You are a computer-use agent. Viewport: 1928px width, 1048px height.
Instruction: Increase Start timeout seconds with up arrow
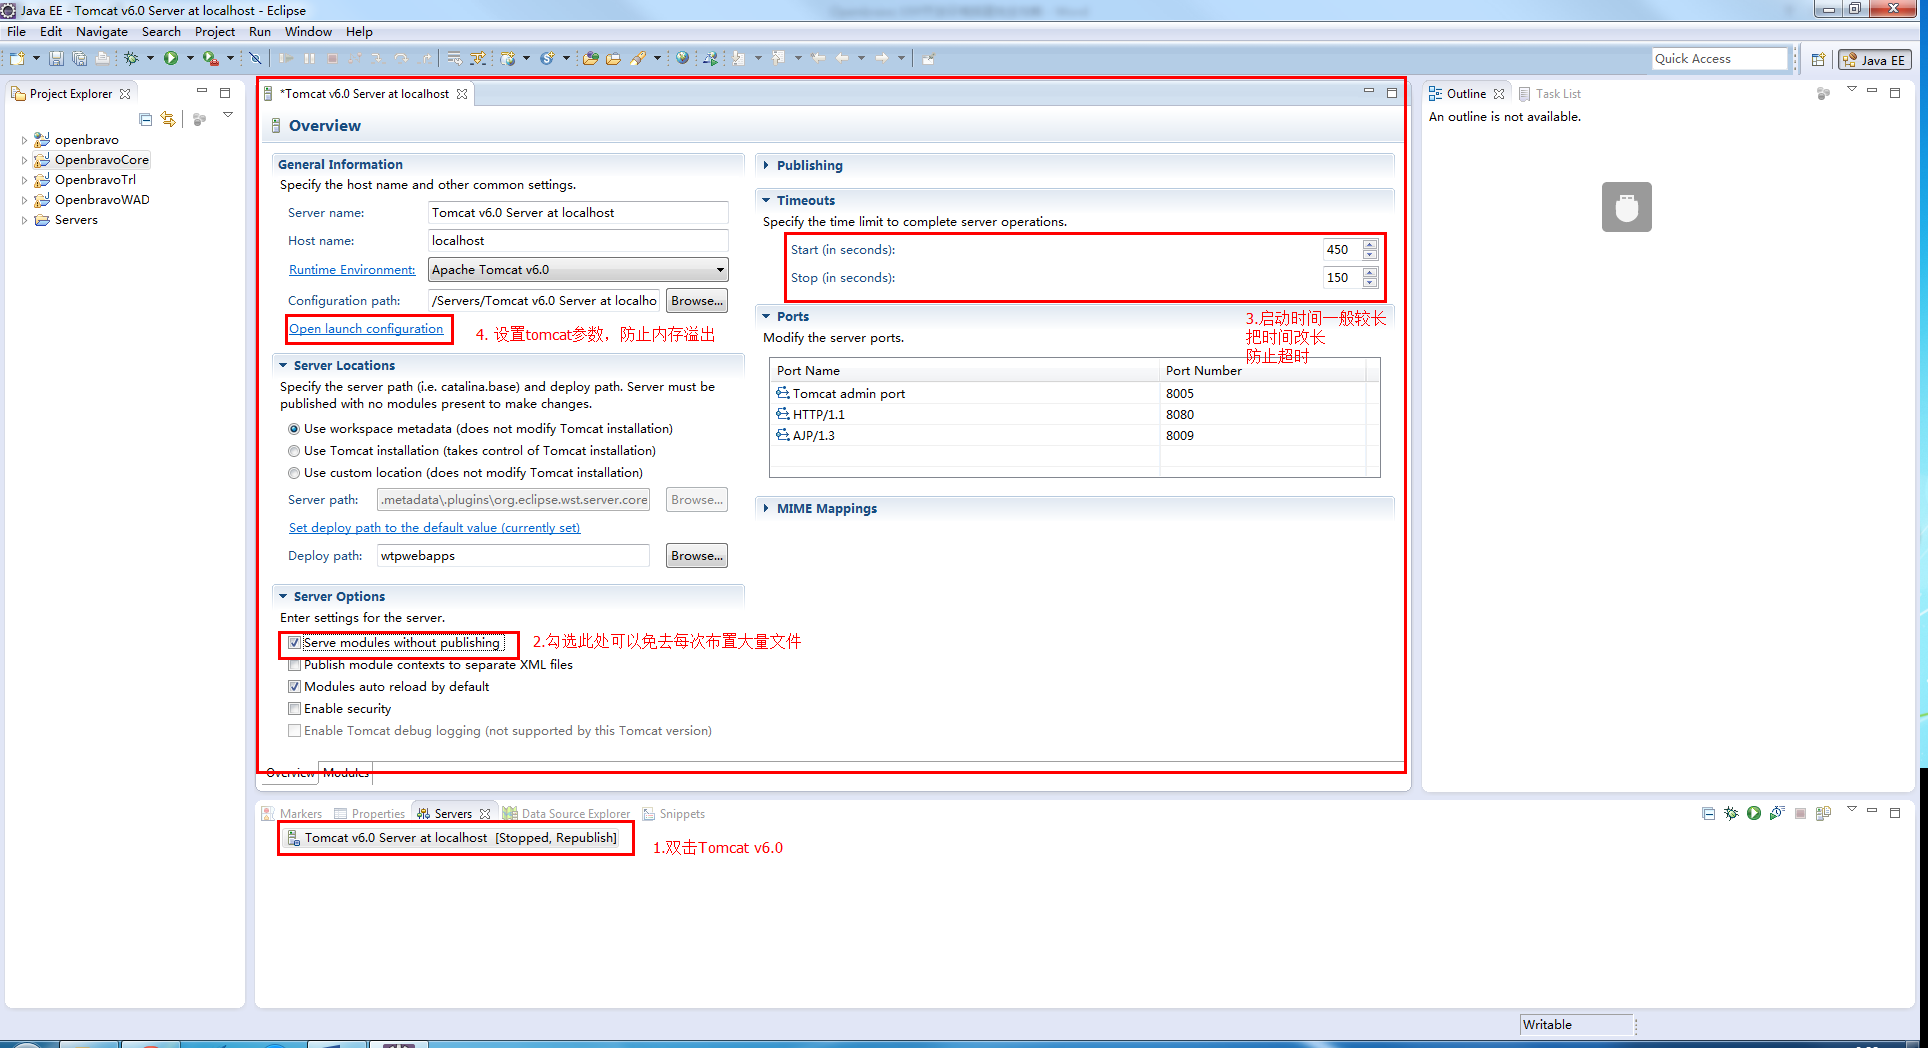point(1370,244)
